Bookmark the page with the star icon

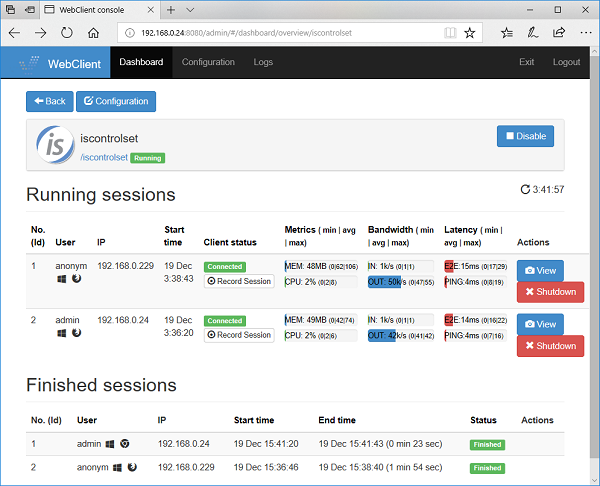coord(470,32)
